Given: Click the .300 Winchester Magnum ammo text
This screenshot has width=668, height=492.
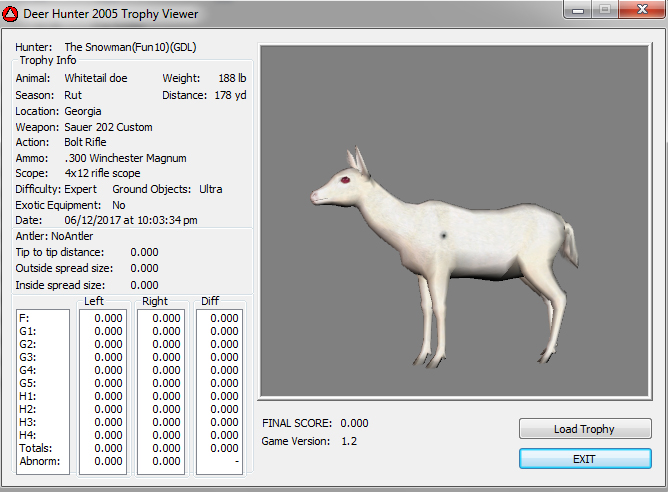Looking at the screenshot, I should [x=125, y=158].
